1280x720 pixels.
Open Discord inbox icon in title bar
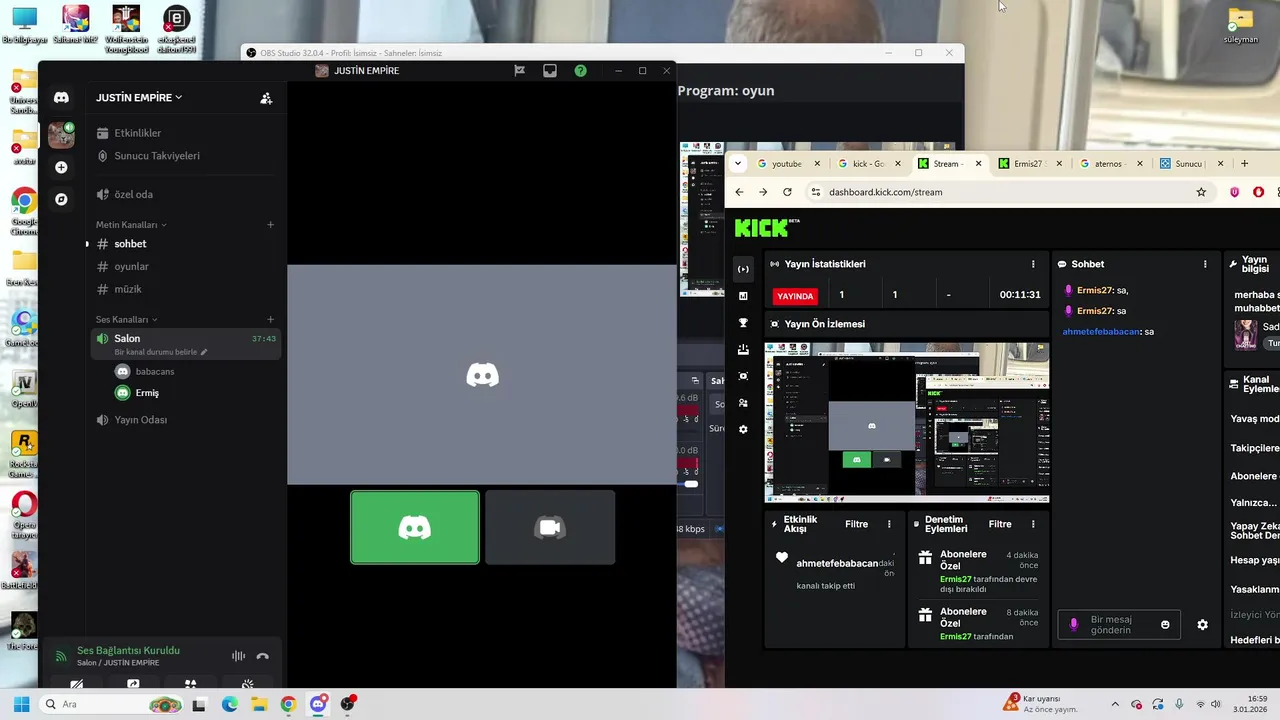point(550,71)
